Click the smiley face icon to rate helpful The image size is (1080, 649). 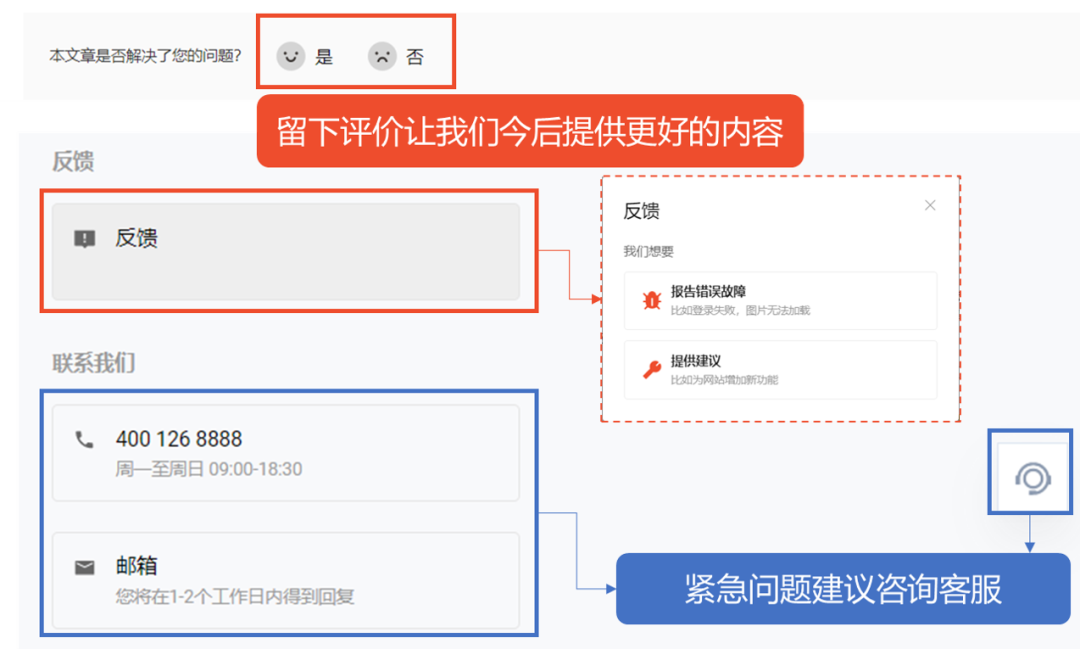click(291, 56)
